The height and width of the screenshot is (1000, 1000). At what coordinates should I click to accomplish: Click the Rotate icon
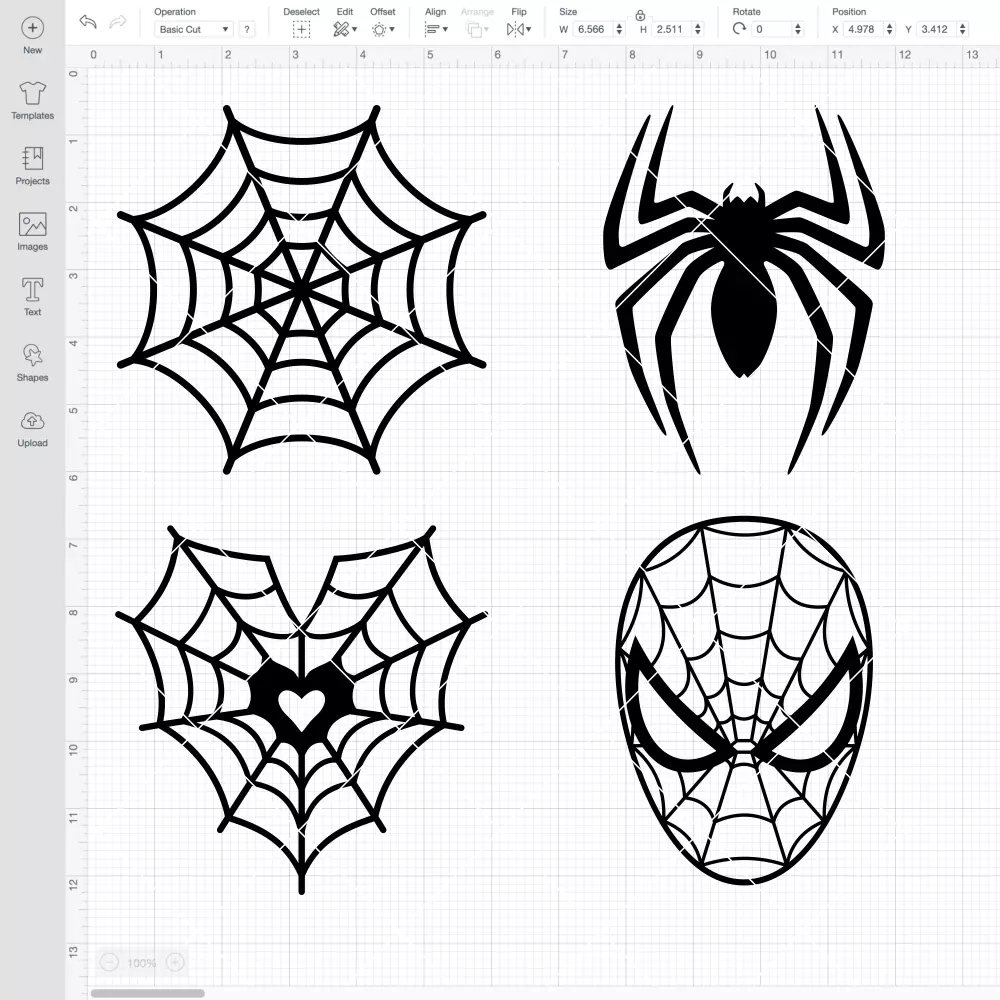(739, 29)
